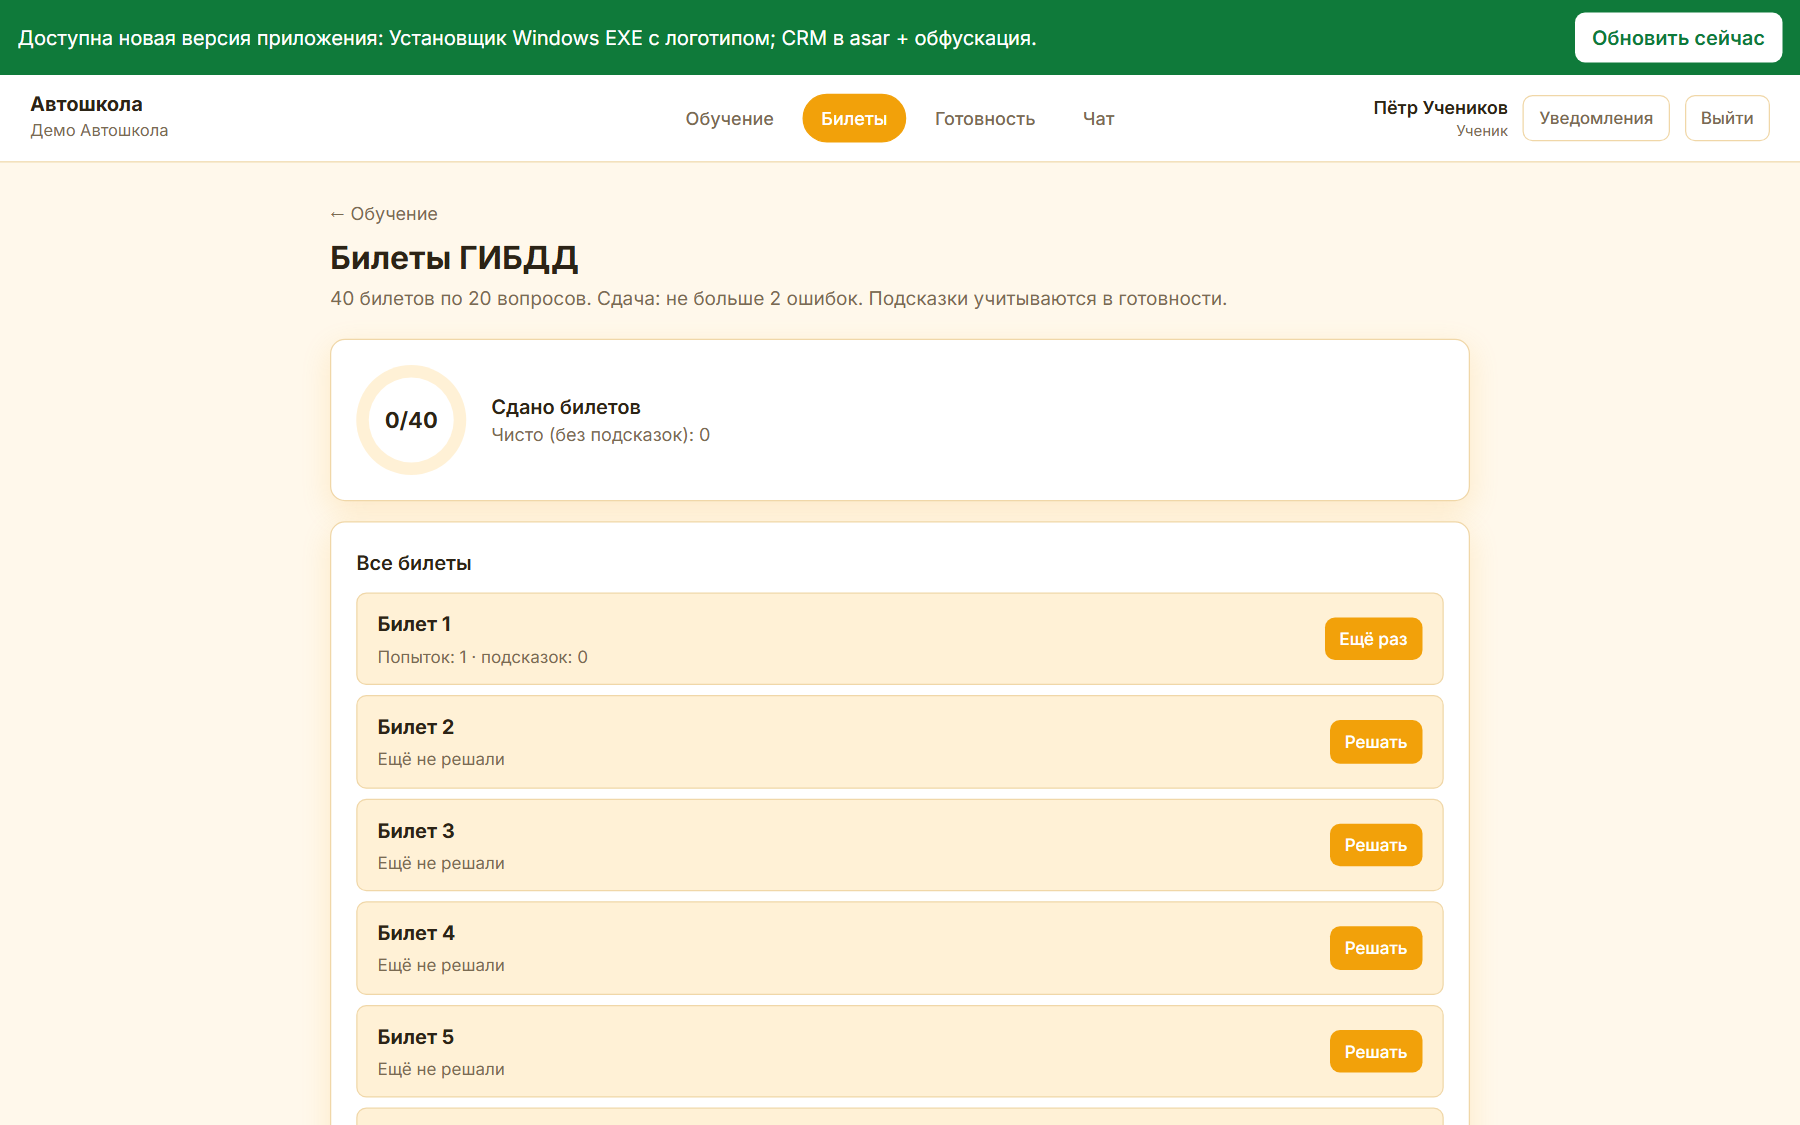
Task: Click the "40 билетов по 20 вопросов" description
Action: coord(778,299)
